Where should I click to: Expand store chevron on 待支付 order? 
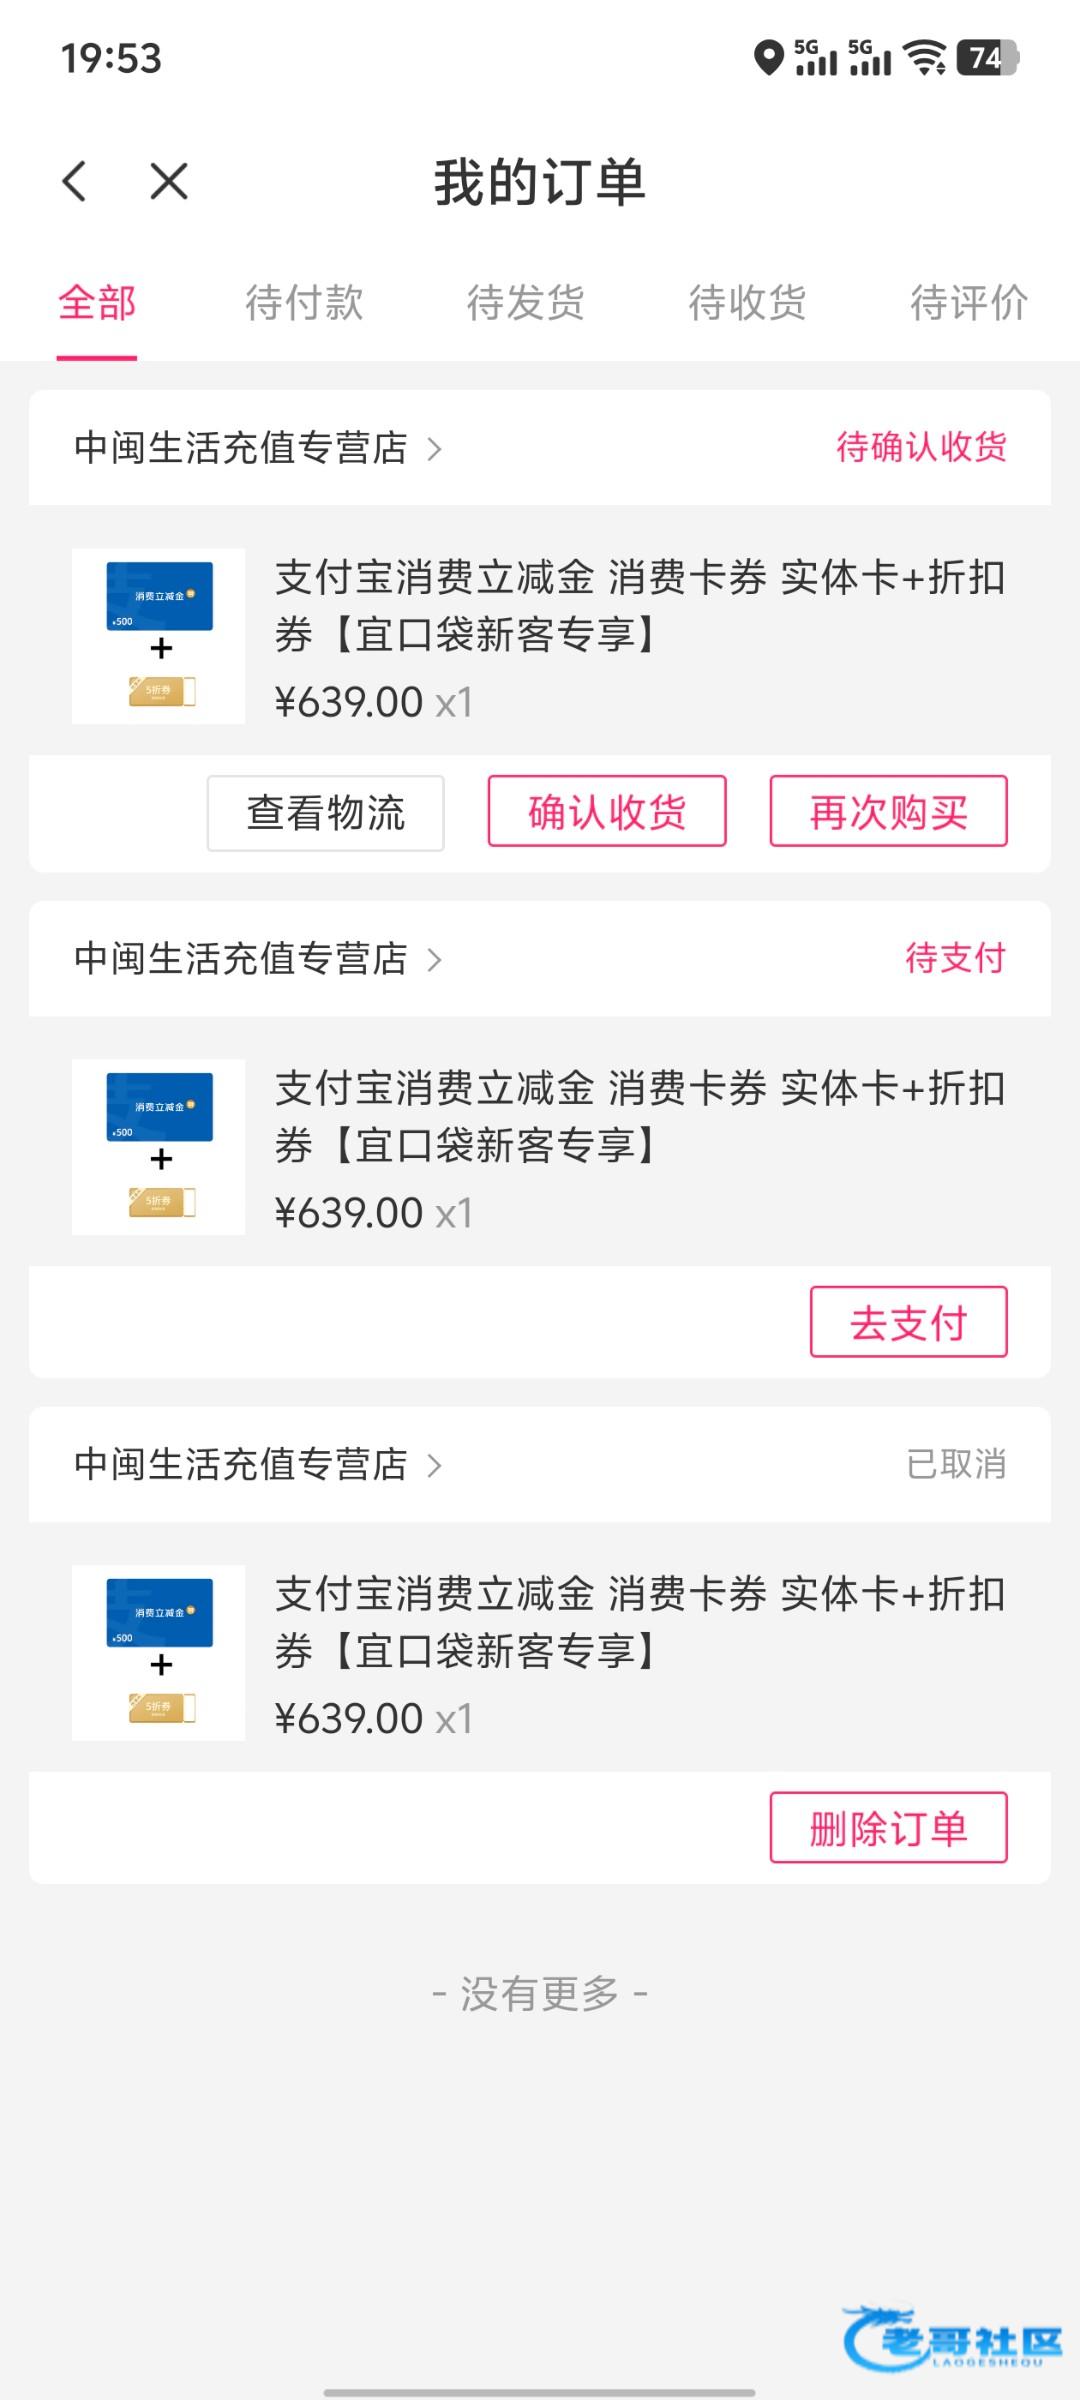point(434,960)
